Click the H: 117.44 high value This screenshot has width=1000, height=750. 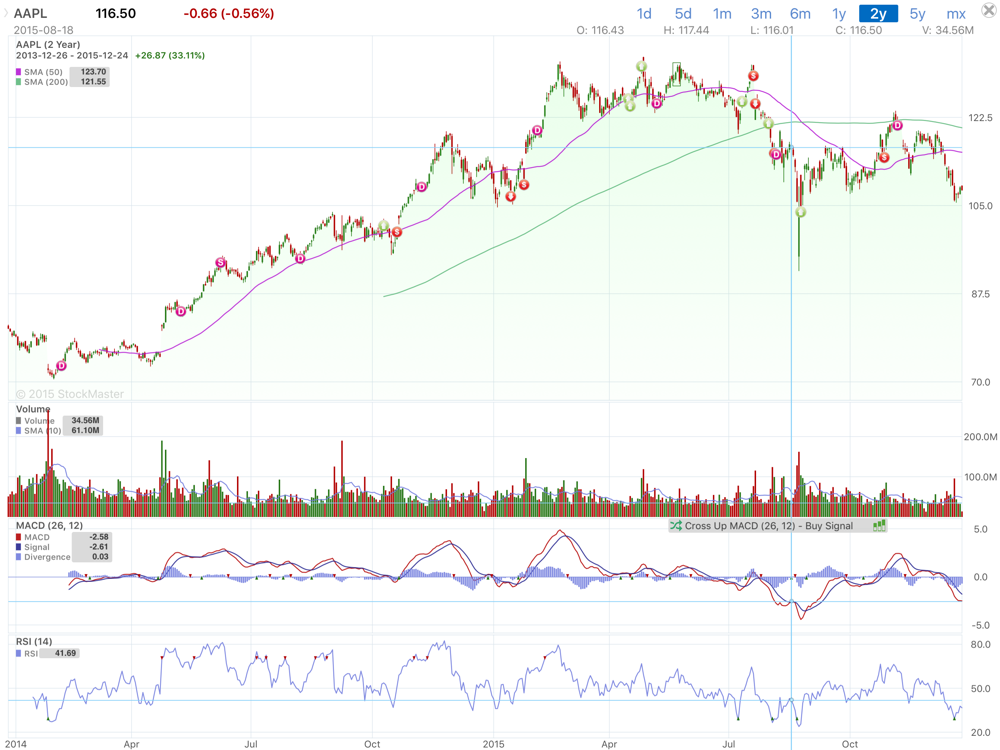pos(686,30)
